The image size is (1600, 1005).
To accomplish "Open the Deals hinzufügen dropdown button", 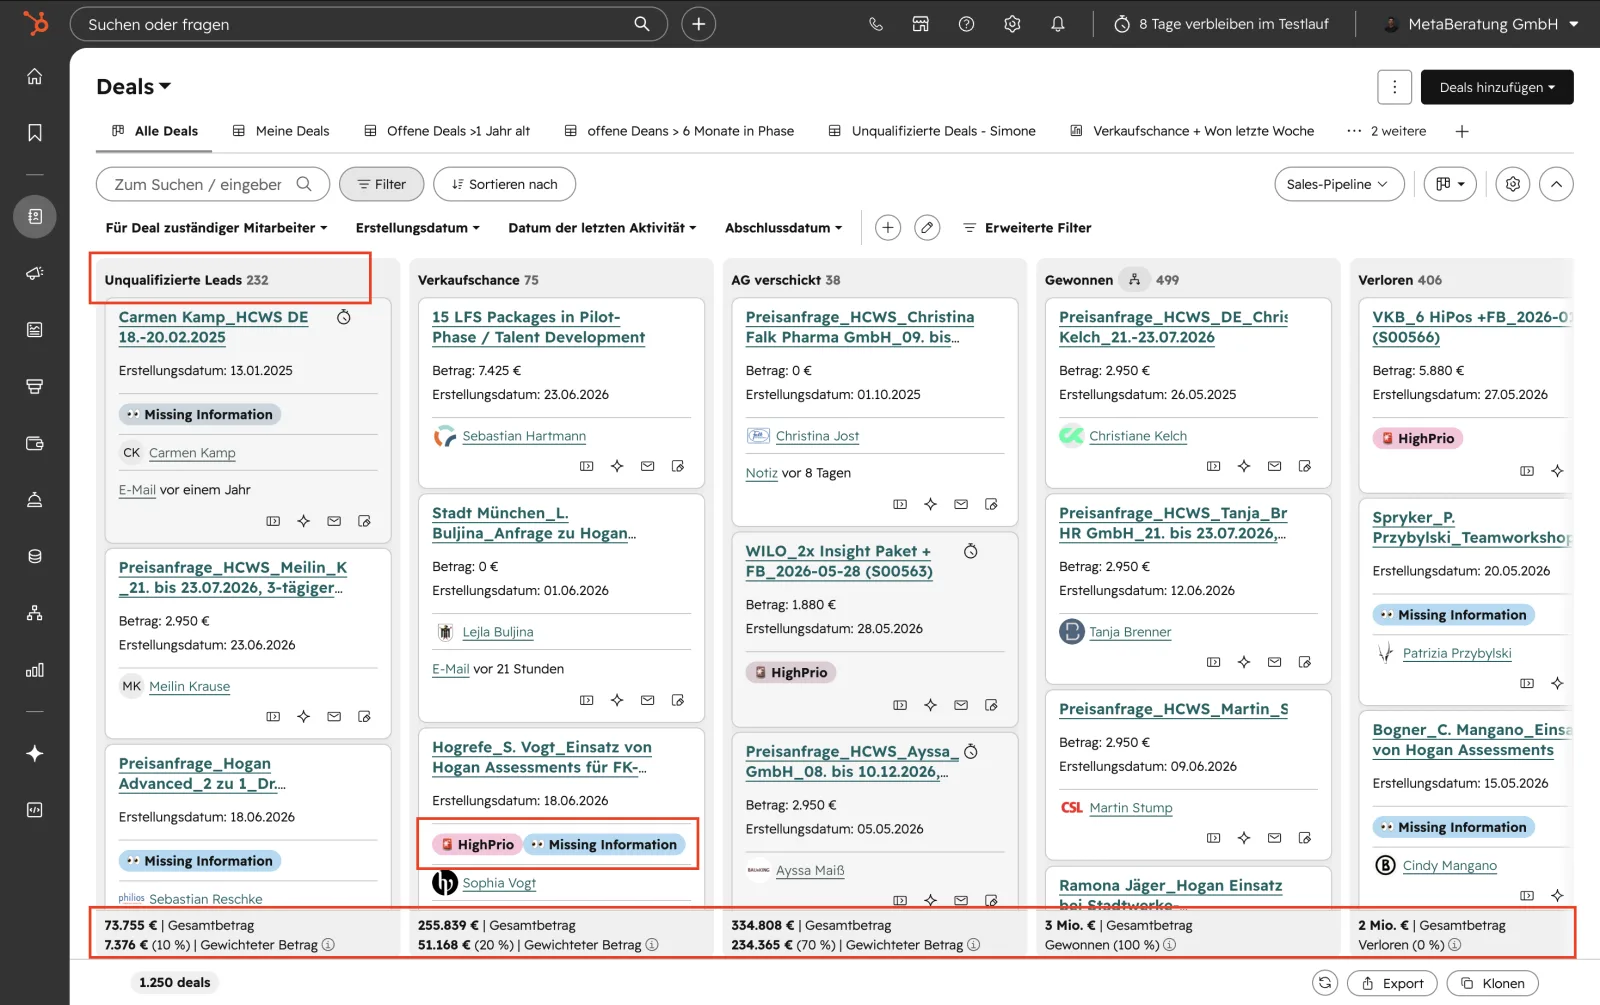I will (1497, 87).
